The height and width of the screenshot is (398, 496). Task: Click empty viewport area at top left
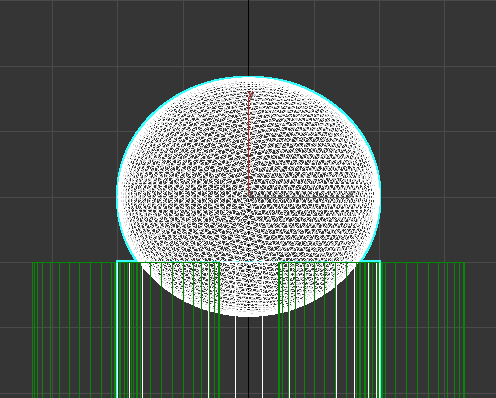point(26,33)
